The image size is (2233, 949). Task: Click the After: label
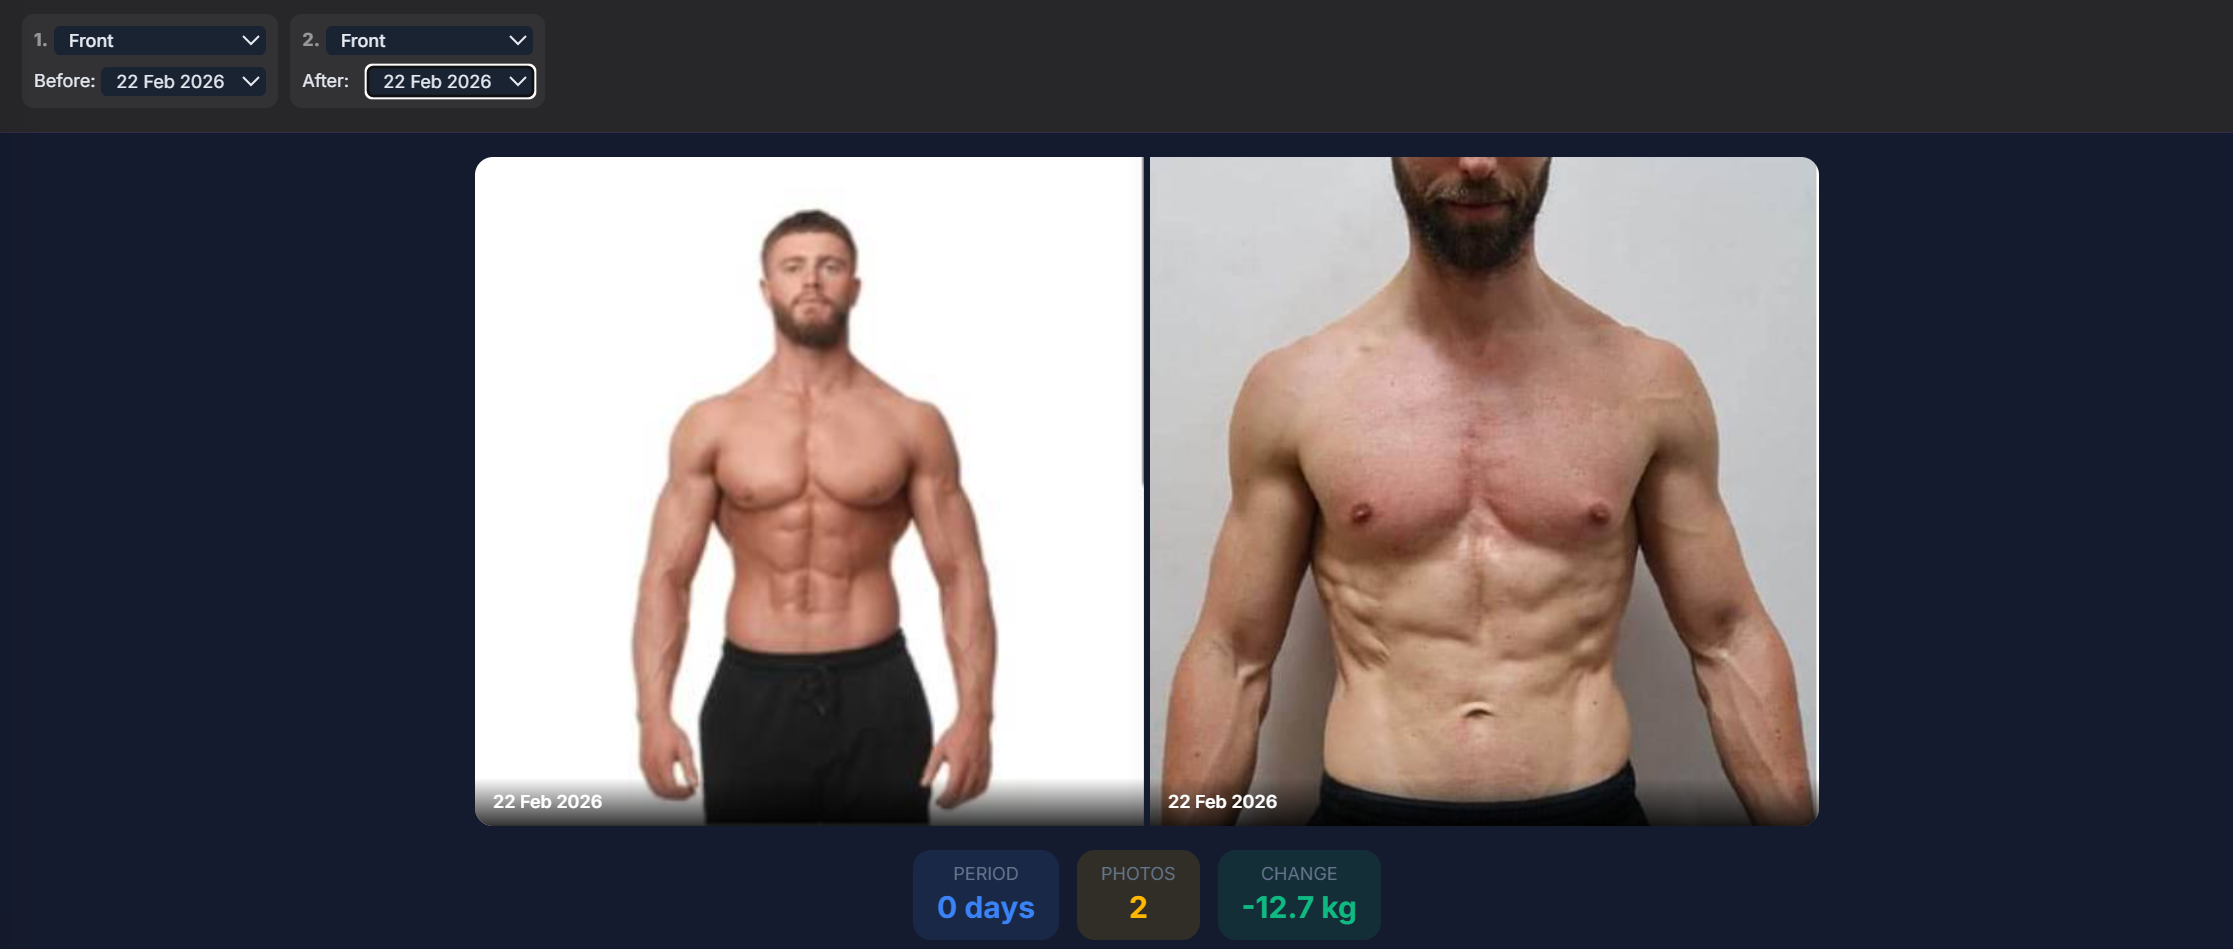tap(325, 81)
